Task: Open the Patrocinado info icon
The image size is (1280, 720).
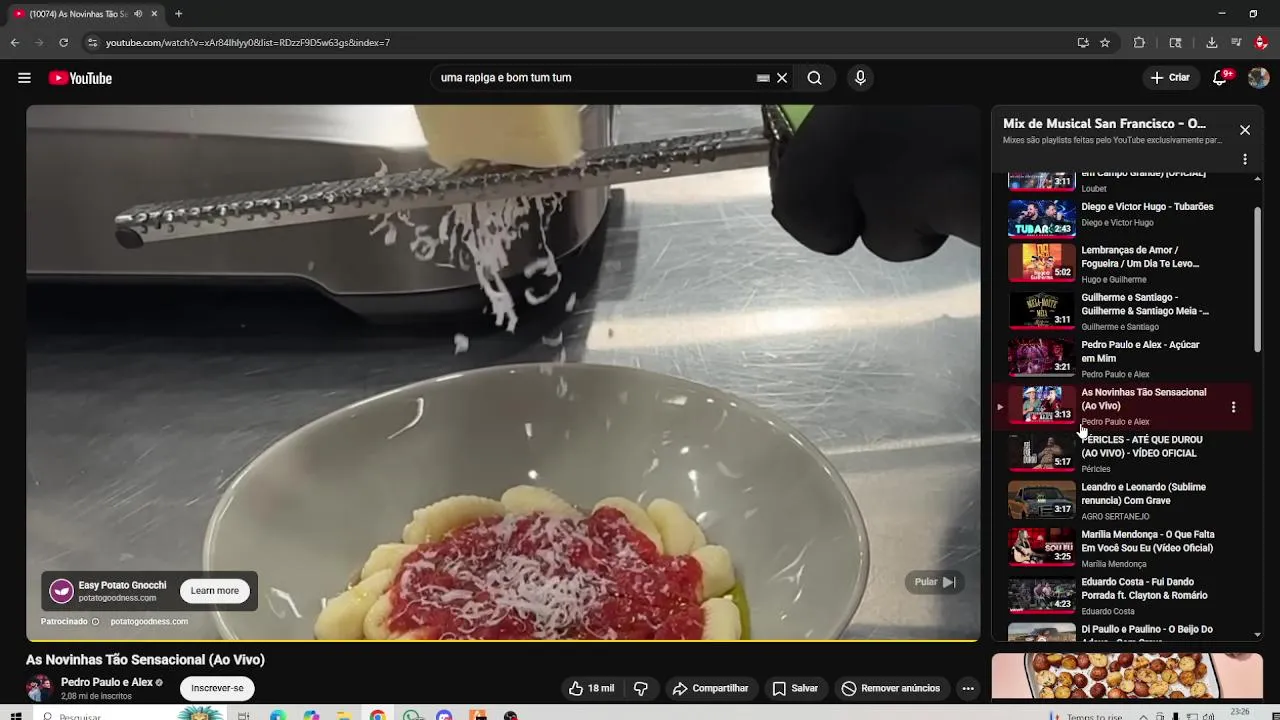Action: click(x=95, y=621)
